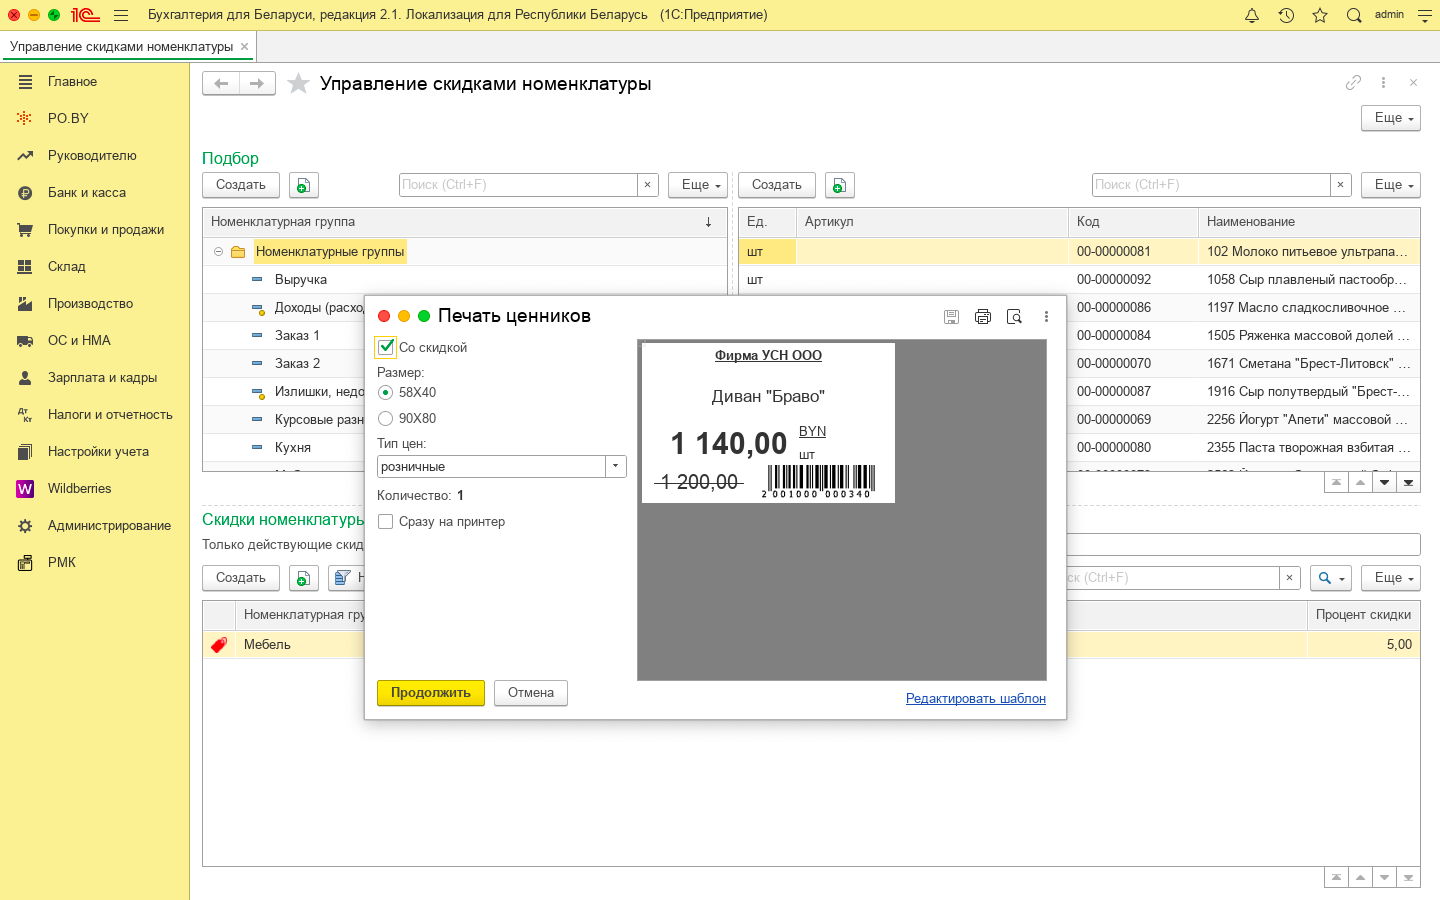Open the top-right "Еще" dropdown menu
The image size is (1440, 900).
click(1390, 118)
